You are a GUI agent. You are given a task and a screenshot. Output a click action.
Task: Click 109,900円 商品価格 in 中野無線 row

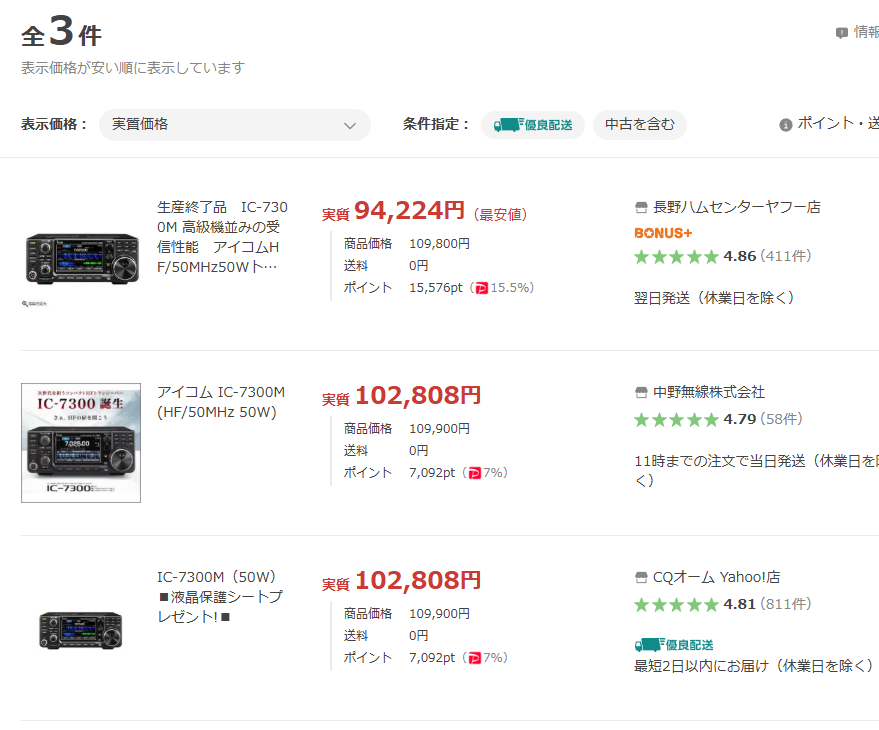click(440, 429)
